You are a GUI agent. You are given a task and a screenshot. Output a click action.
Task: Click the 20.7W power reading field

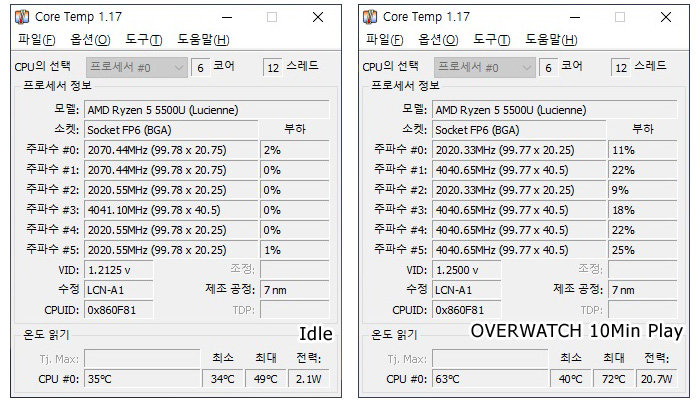pyautogui.click(x=657, y=379)
